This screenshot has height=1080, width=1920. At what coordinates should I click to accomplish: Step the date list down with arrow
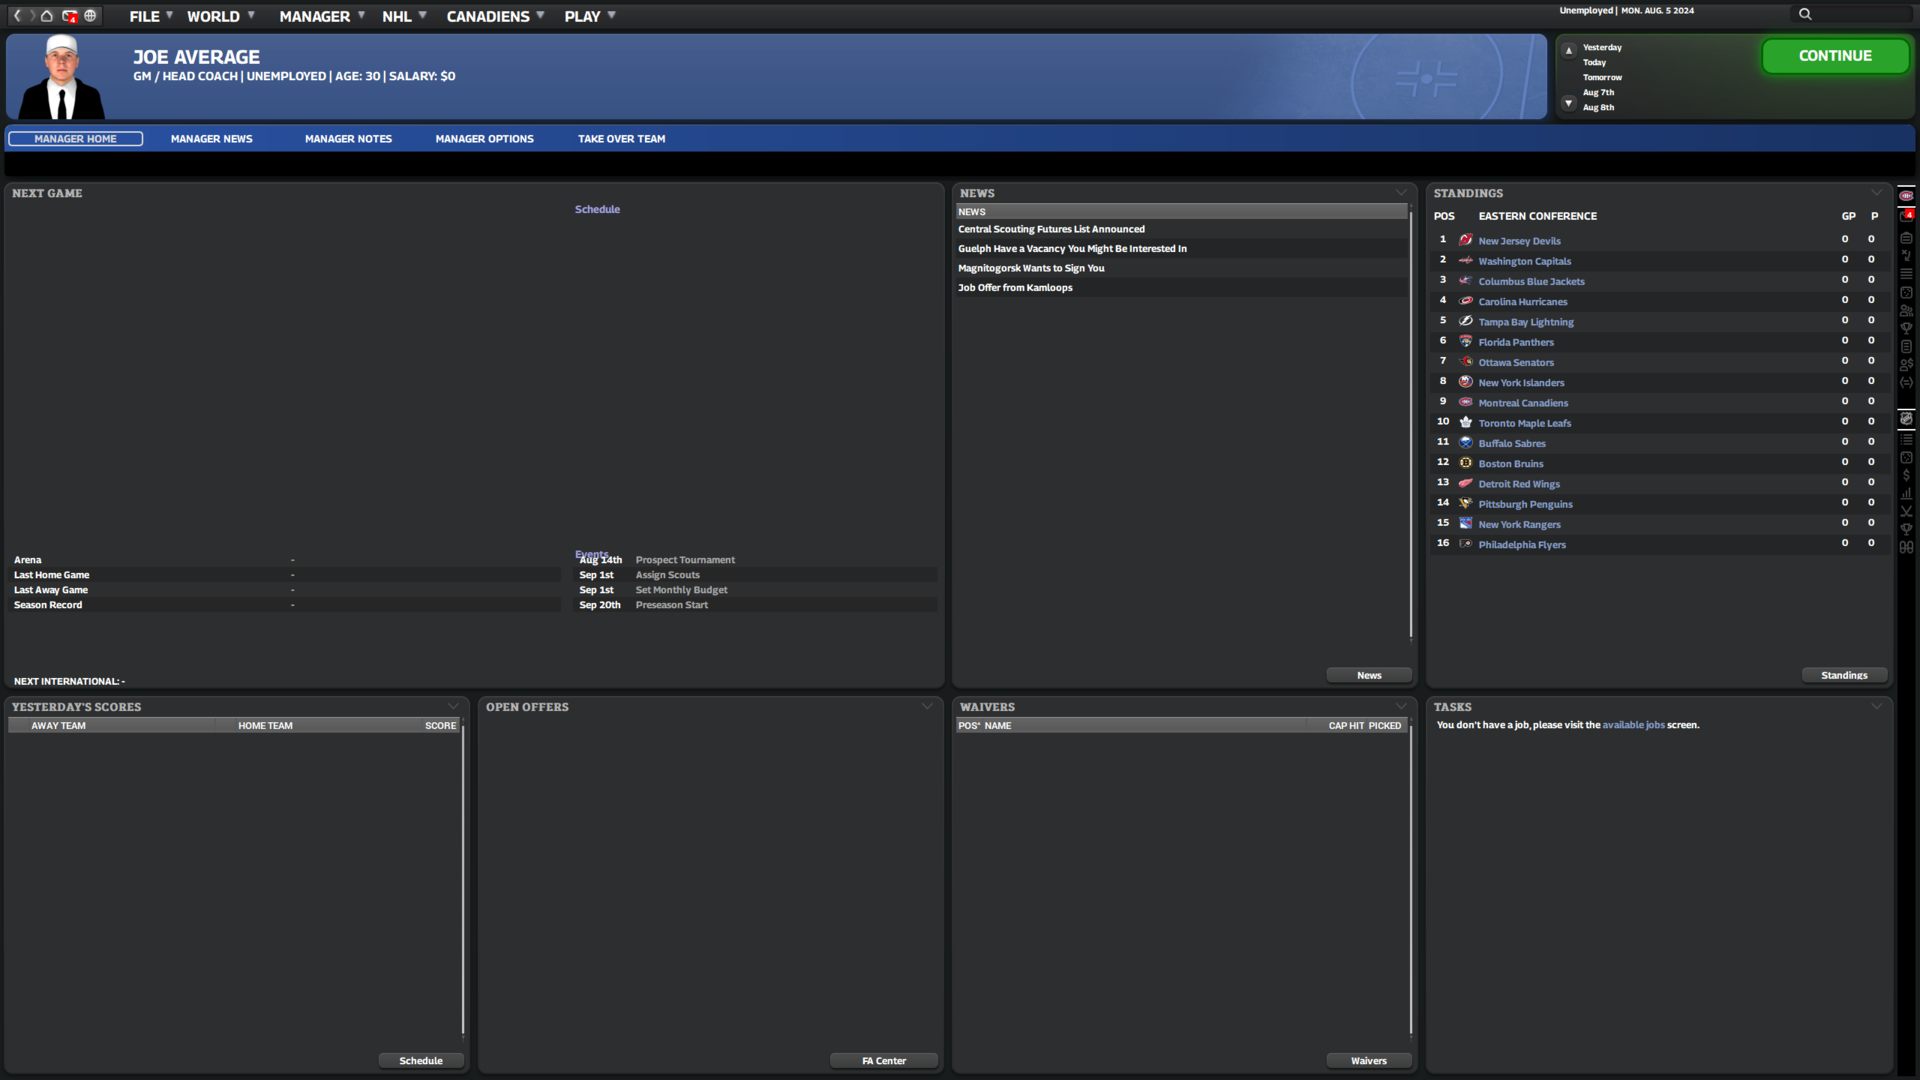pyautogui.click(x=1568, y=103)
